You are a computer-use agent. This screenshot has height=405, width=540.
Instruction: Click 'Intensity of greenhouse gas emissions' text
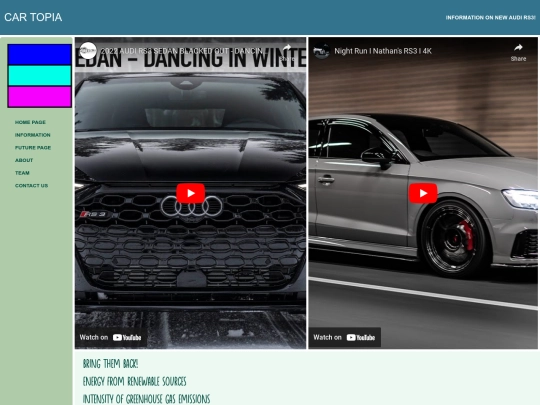coord(146,399)
